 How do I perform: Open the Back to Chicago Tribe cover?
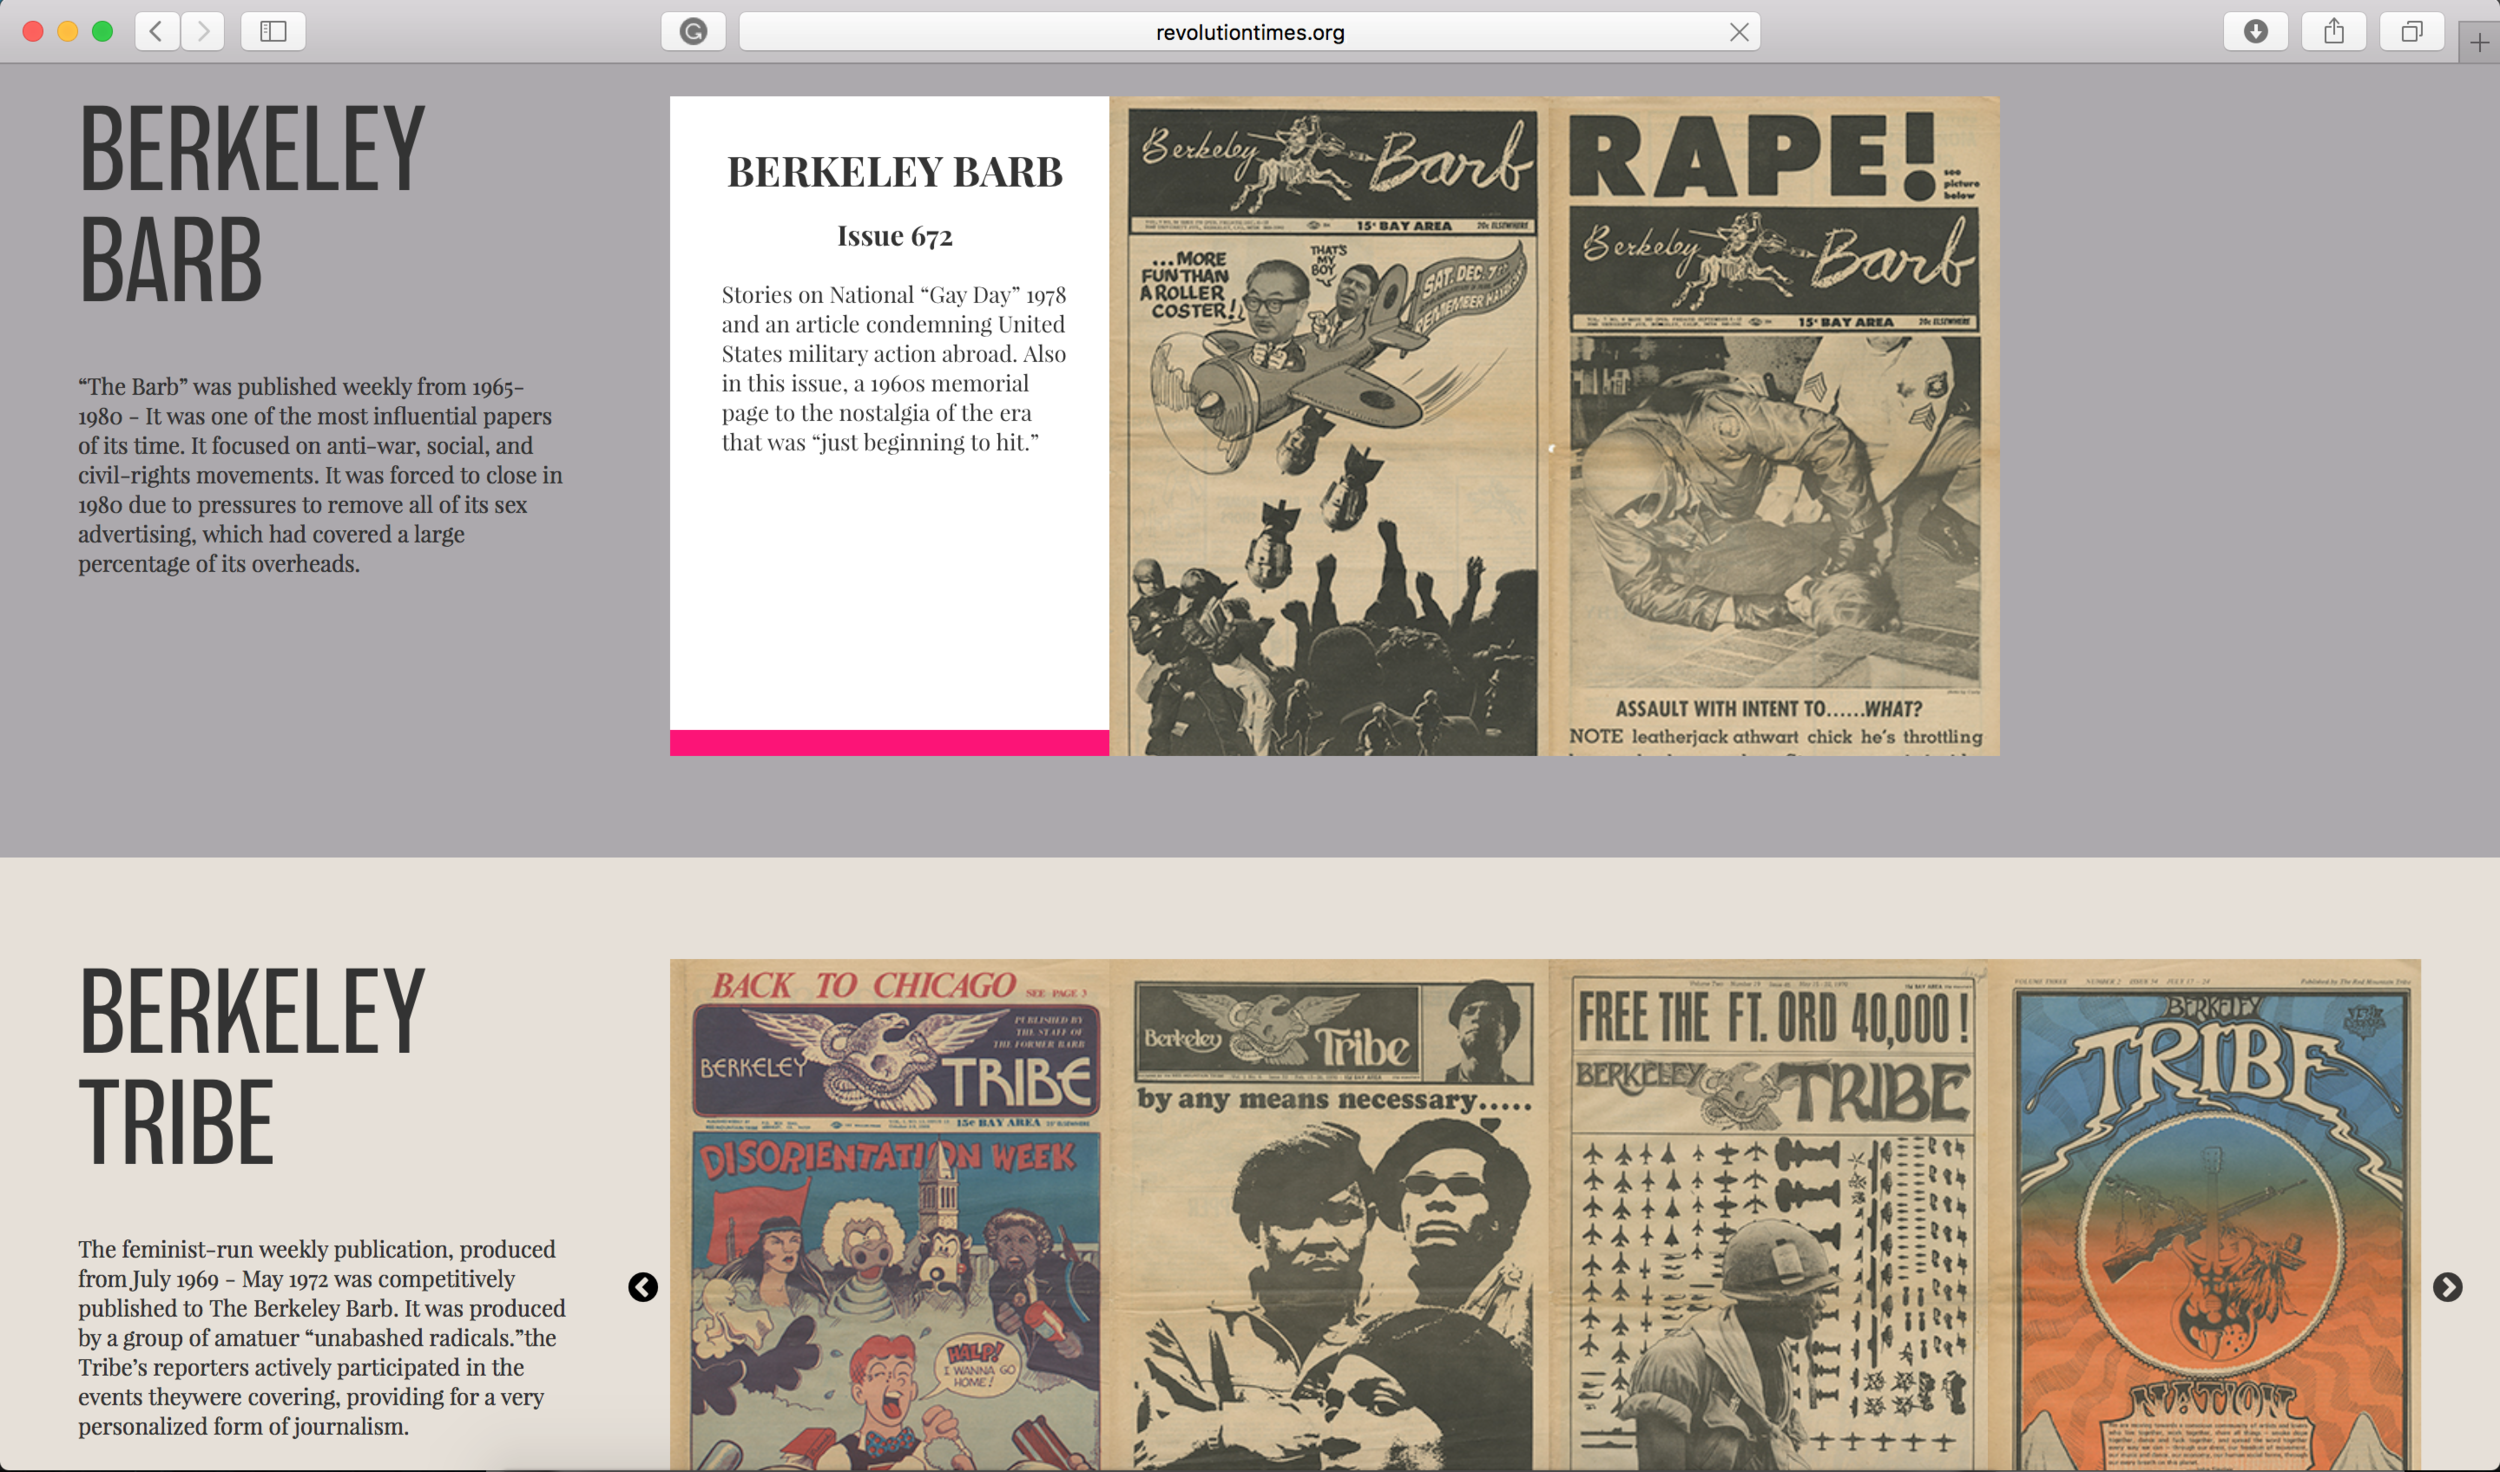click(890, 1215)
